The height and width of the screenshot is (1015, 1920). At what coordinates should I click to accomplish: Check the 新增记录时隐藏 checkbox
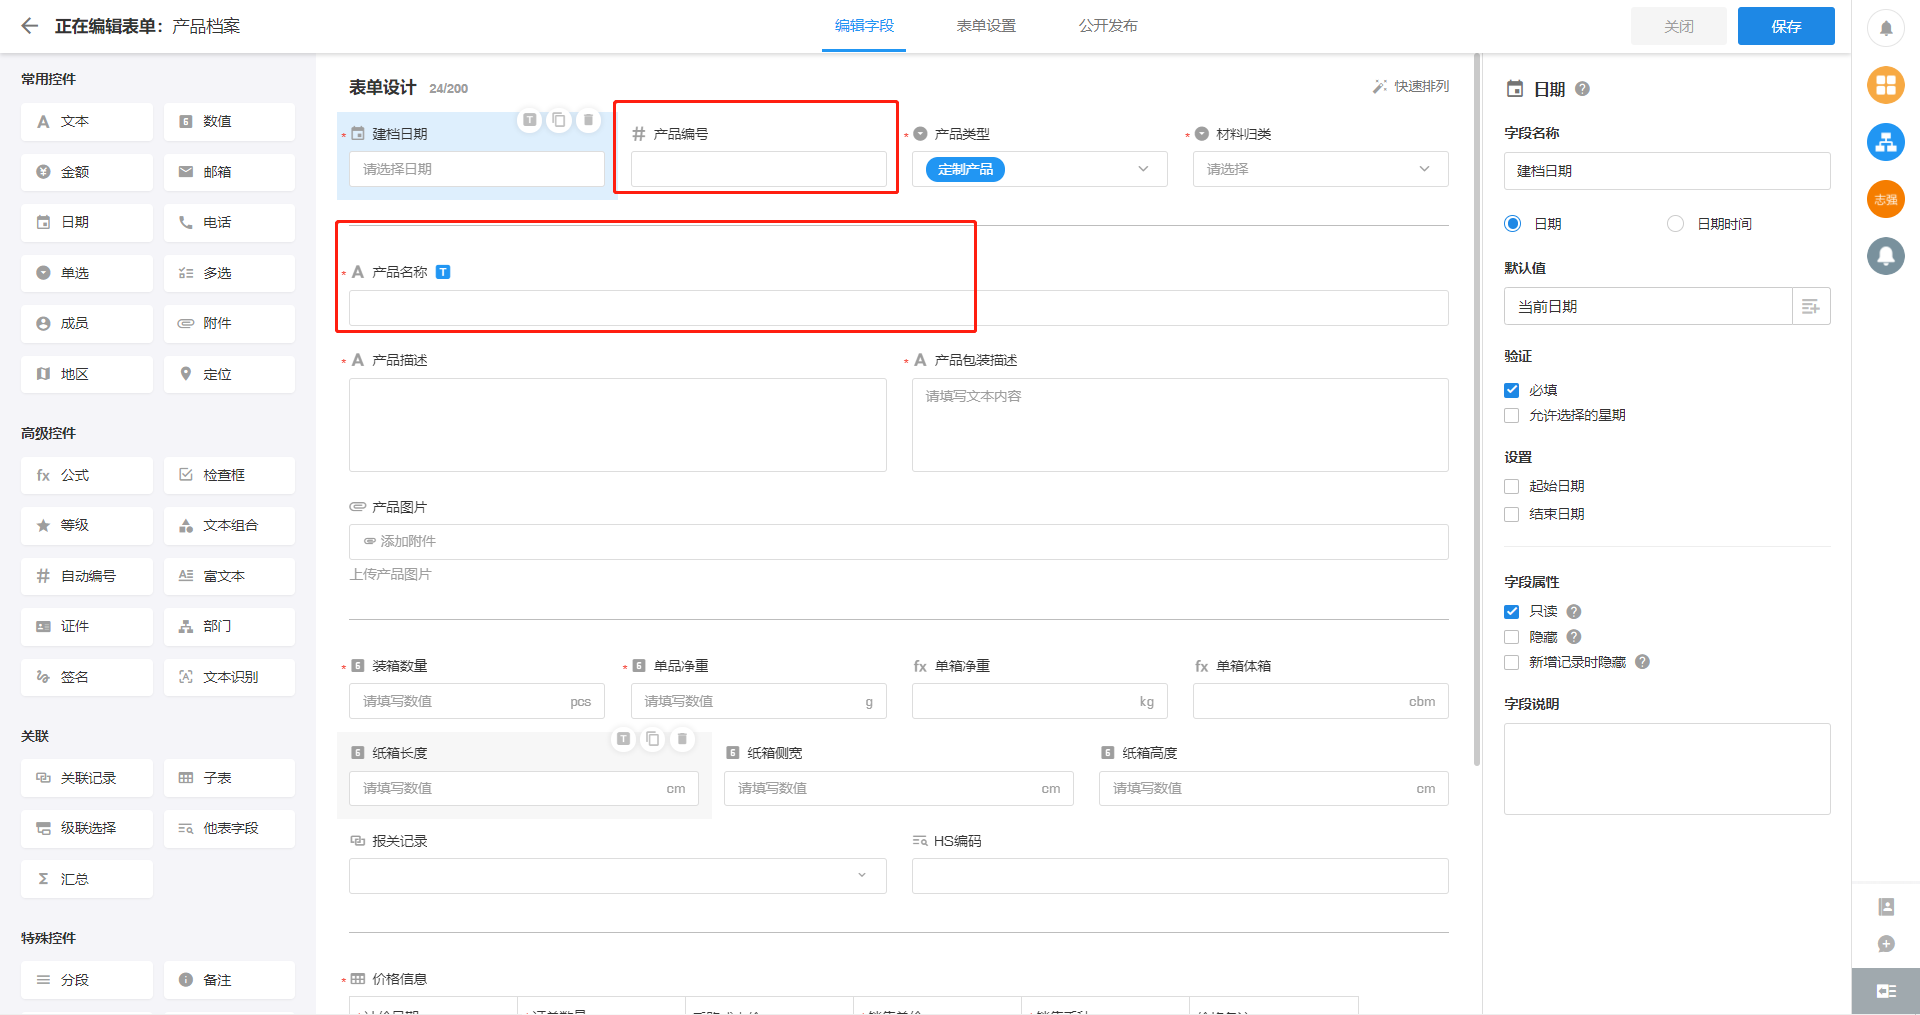[1512, 662]
